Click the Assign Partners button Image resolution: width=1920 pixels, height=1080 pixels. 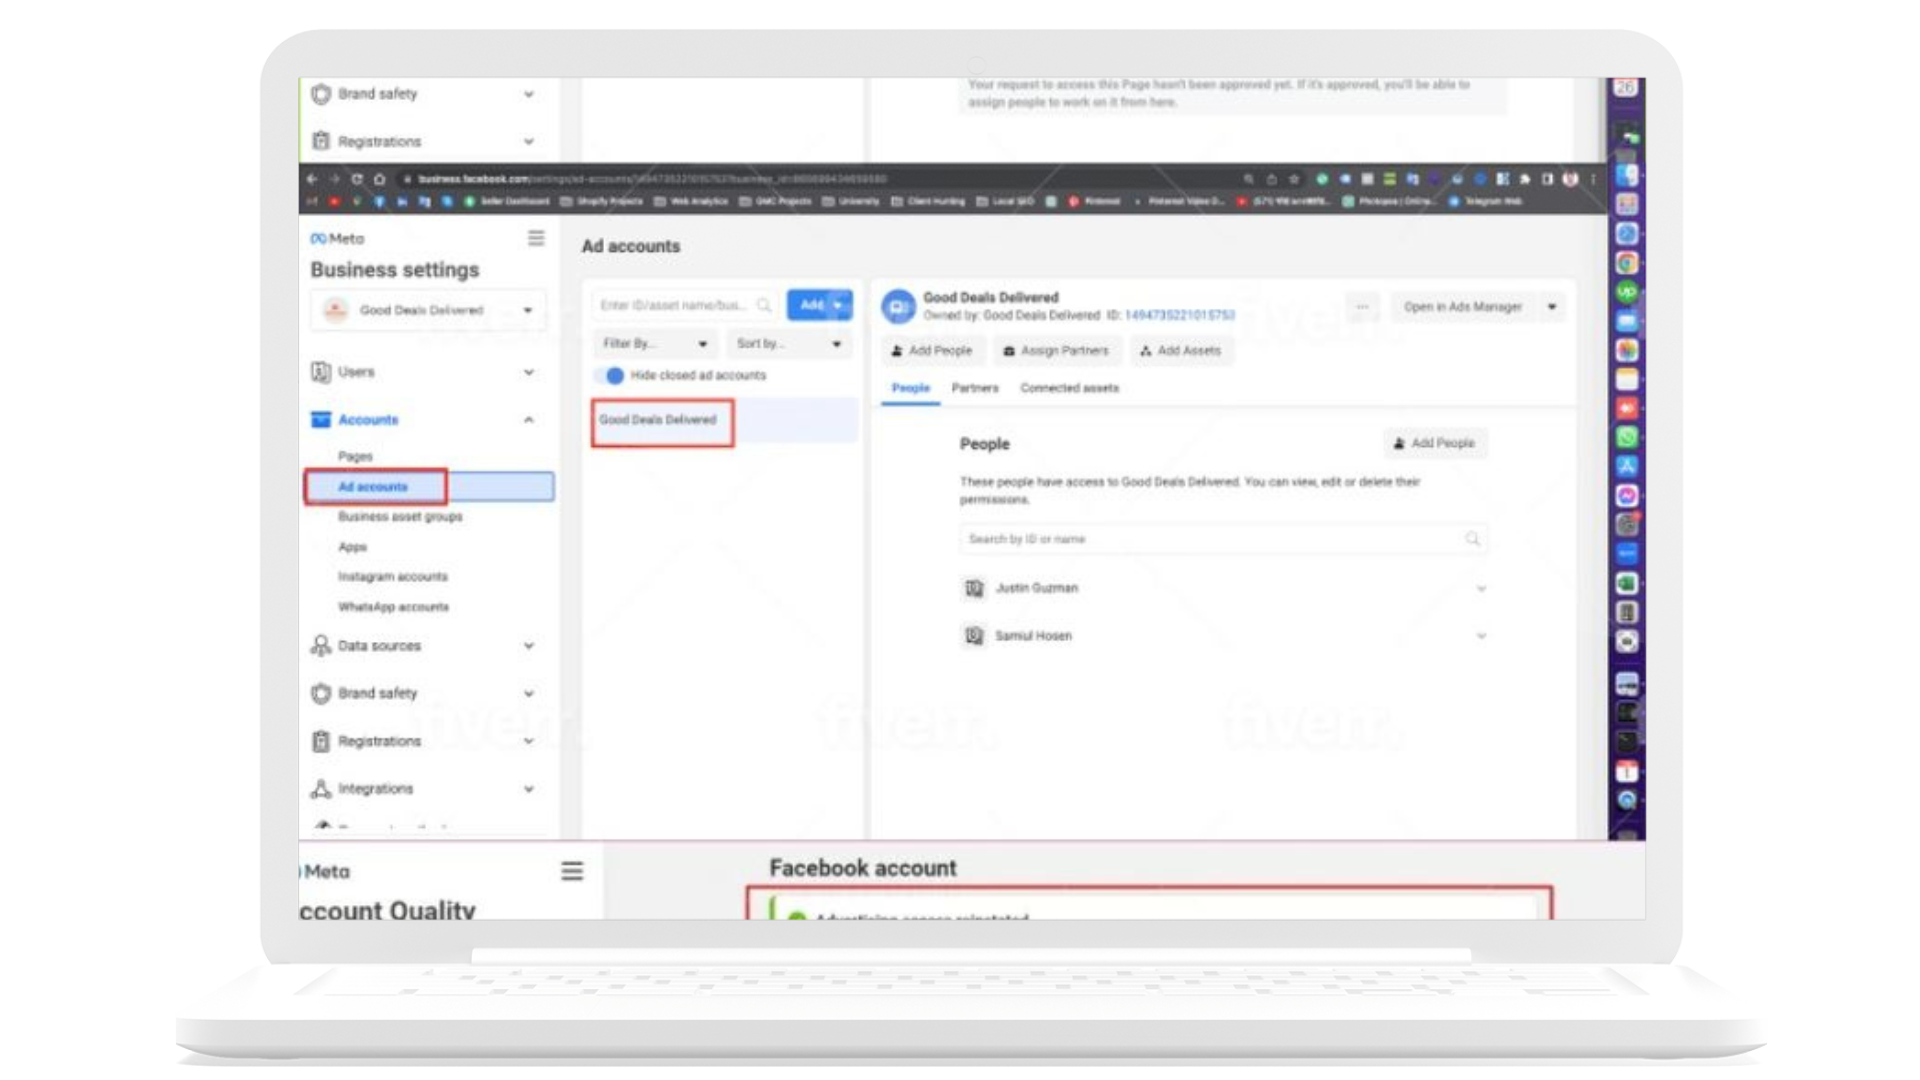point(1056,351)
